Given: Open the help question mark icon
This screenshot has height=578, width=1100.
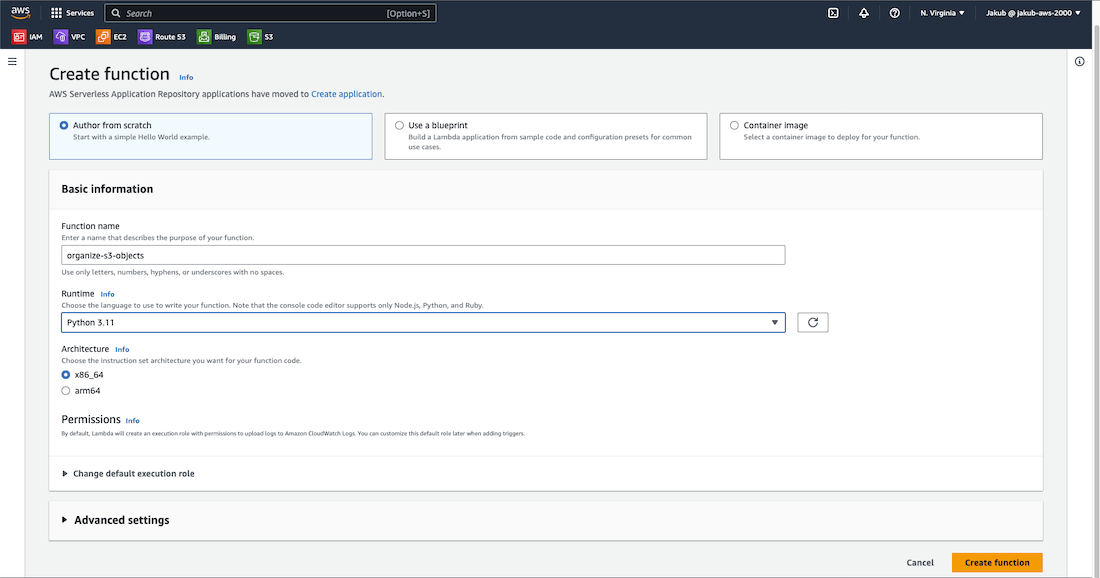Looking at the screenshot, I should coord(894,13).
